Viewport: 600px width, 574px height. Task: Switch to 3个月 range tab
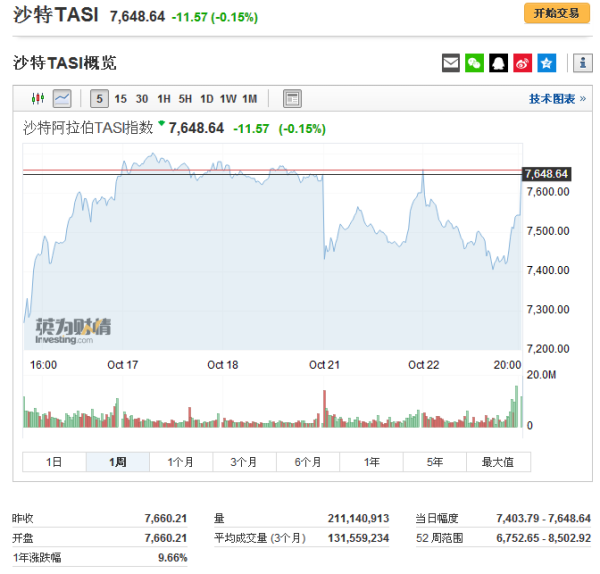click(244, 462)
